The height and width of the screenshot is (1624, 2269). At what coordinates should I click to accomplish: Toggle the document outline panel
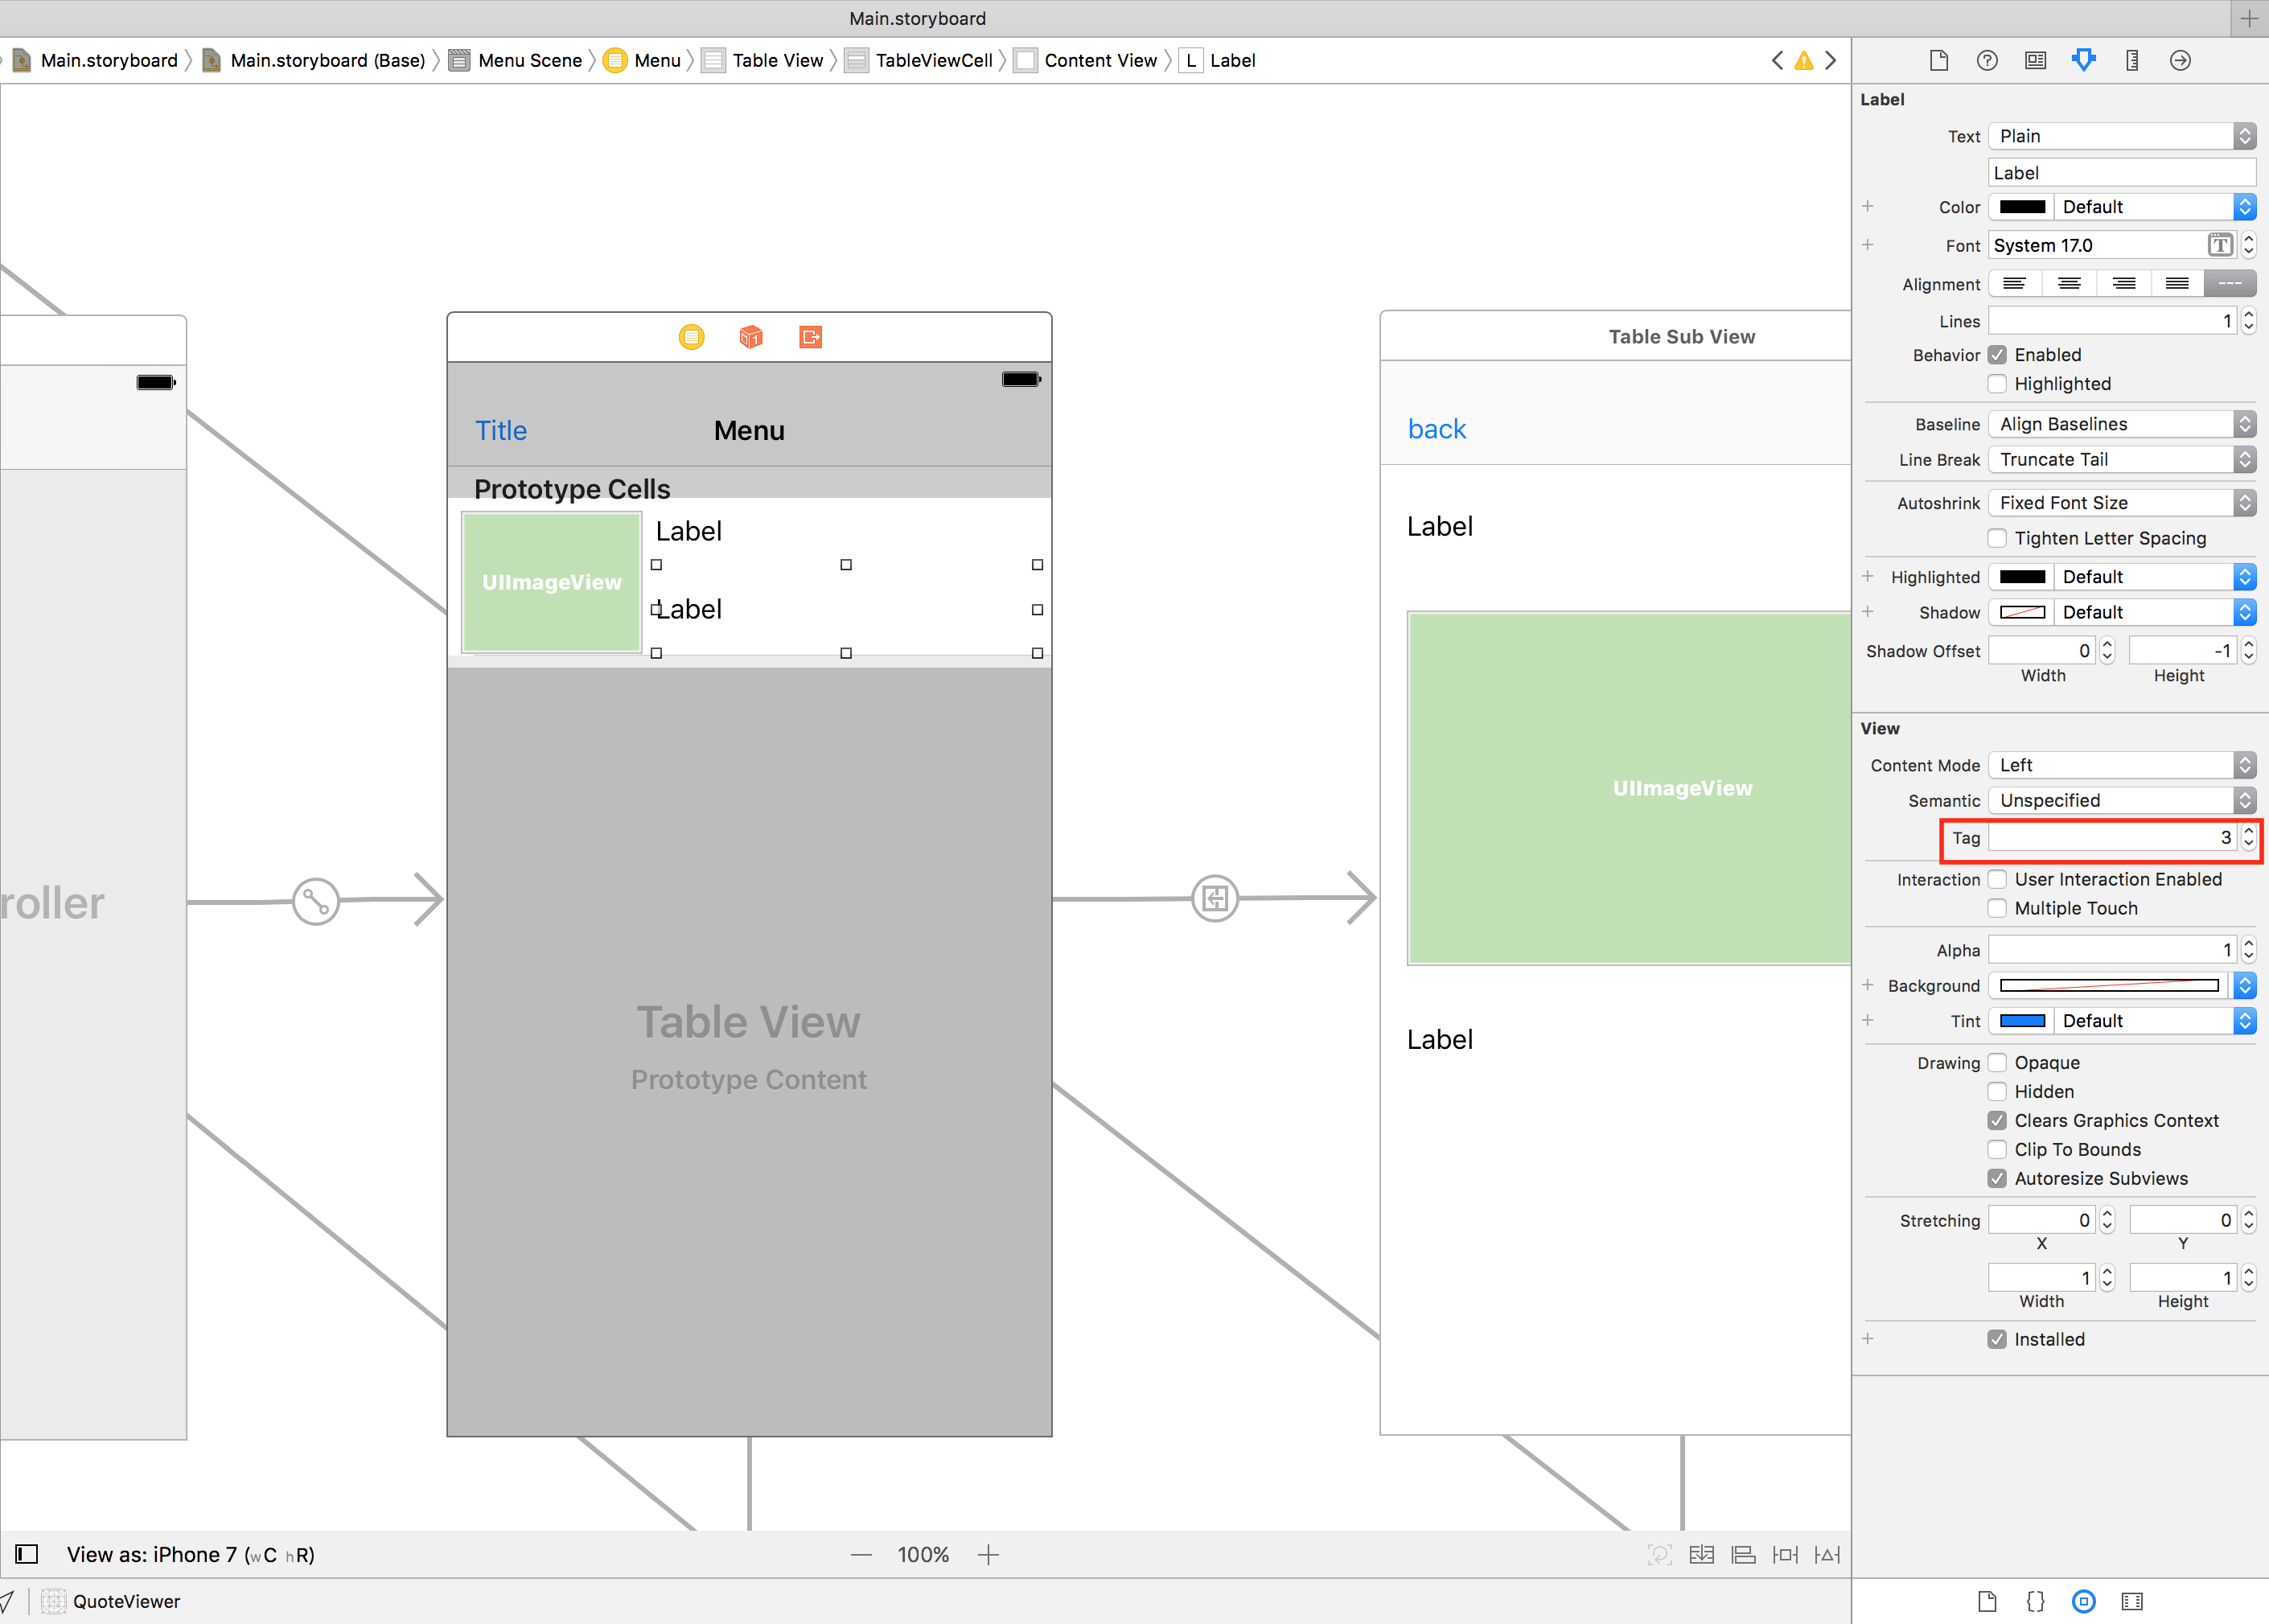[x=27, y=1554]
